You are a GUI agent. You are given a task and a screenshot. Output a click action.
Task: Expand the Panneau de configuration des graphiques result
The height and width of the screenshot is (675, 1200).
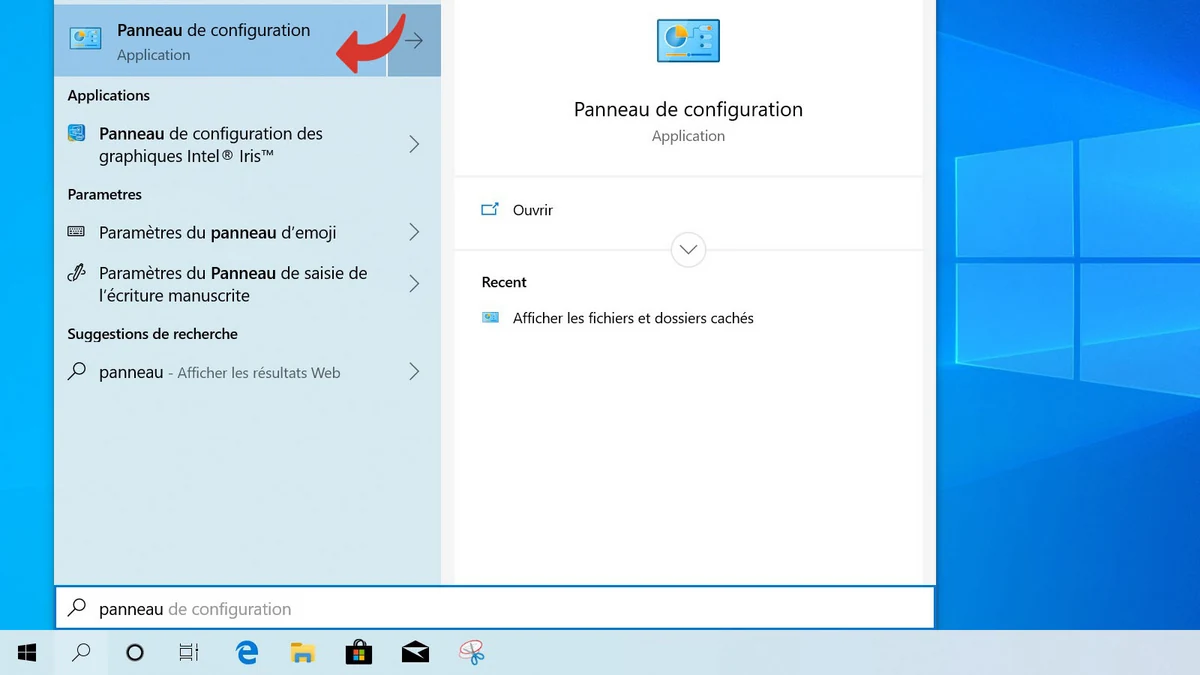point(413,144)
